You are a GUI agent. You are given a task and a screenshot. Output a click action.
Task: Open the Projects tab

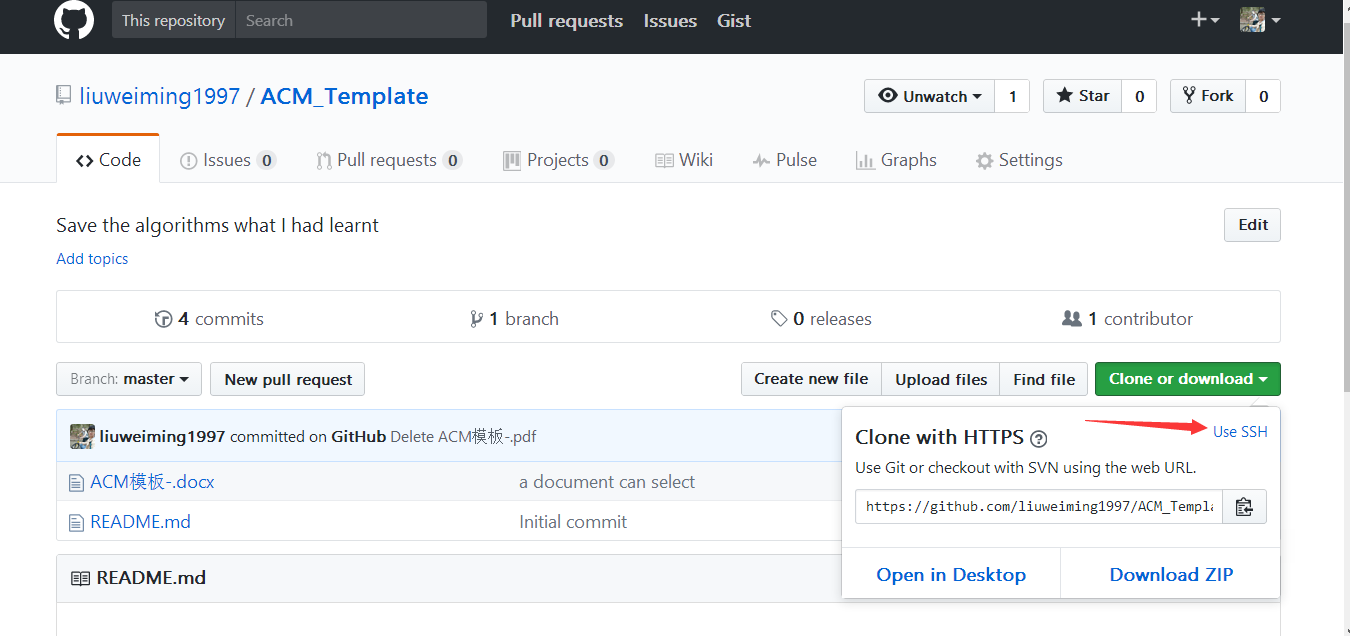point(558,160)
